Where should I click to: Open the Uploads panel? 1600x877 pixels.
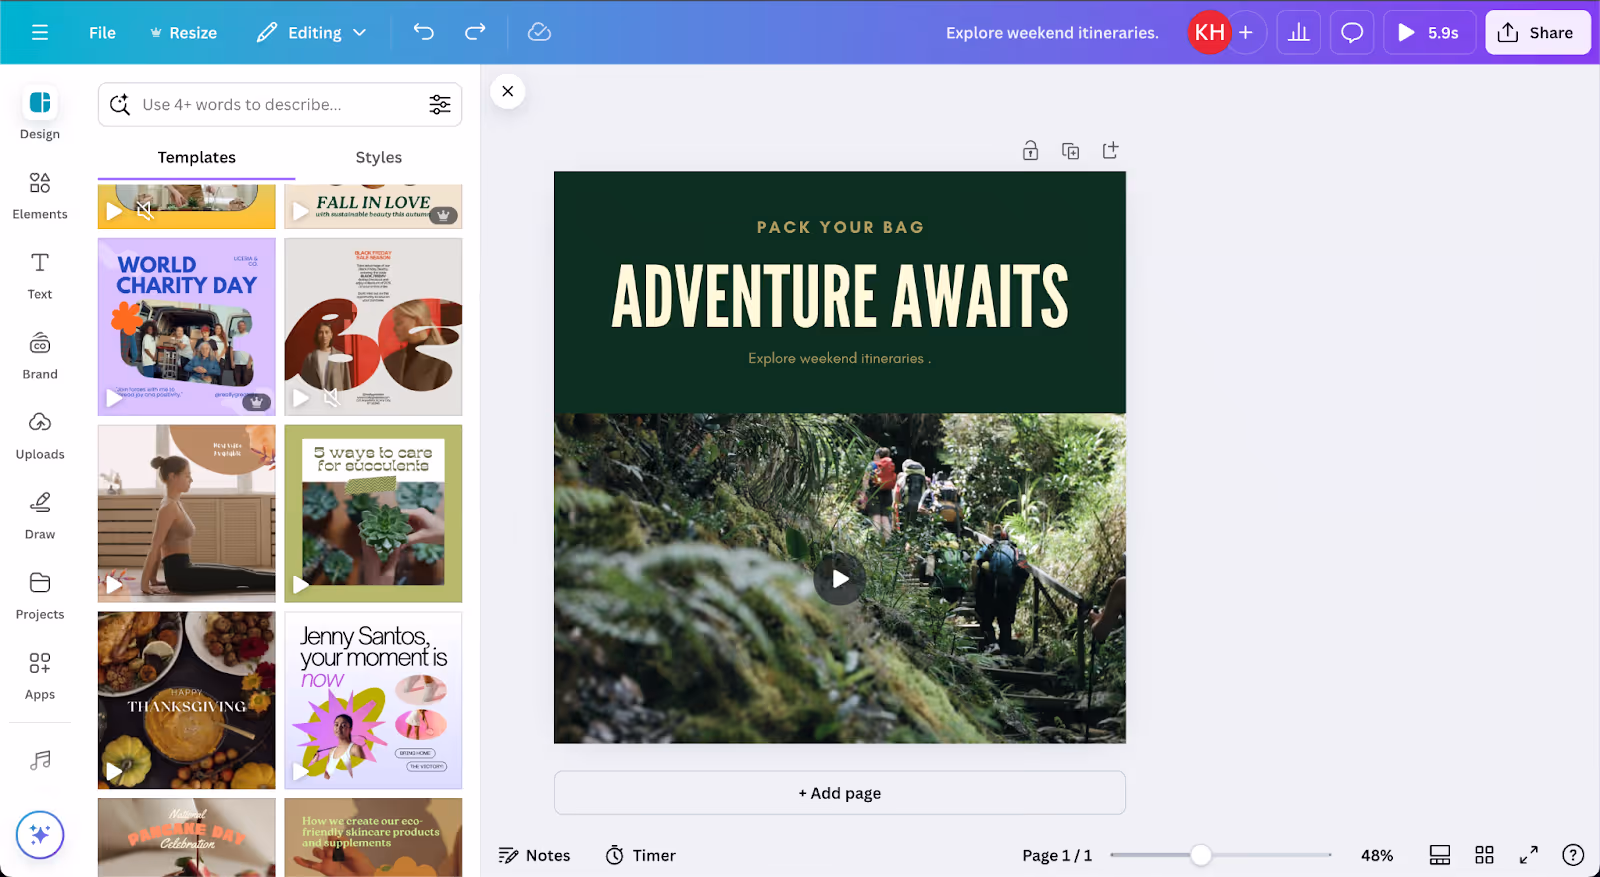click(40, 435)
